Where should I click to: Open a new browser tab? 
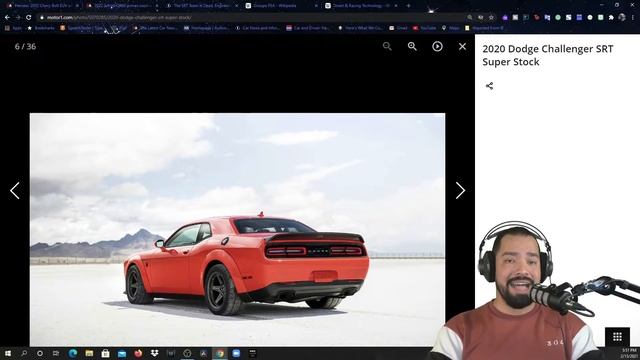(409, 6)
